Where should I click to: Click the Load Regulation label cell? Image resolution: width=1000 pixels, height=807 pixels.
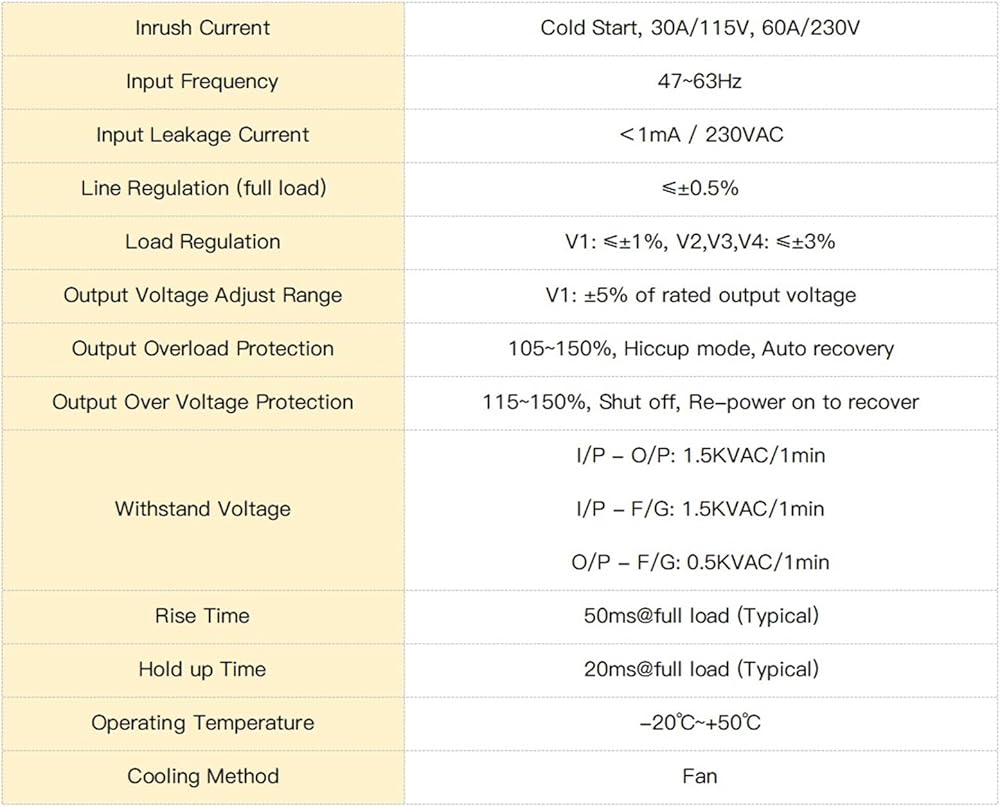203,242
